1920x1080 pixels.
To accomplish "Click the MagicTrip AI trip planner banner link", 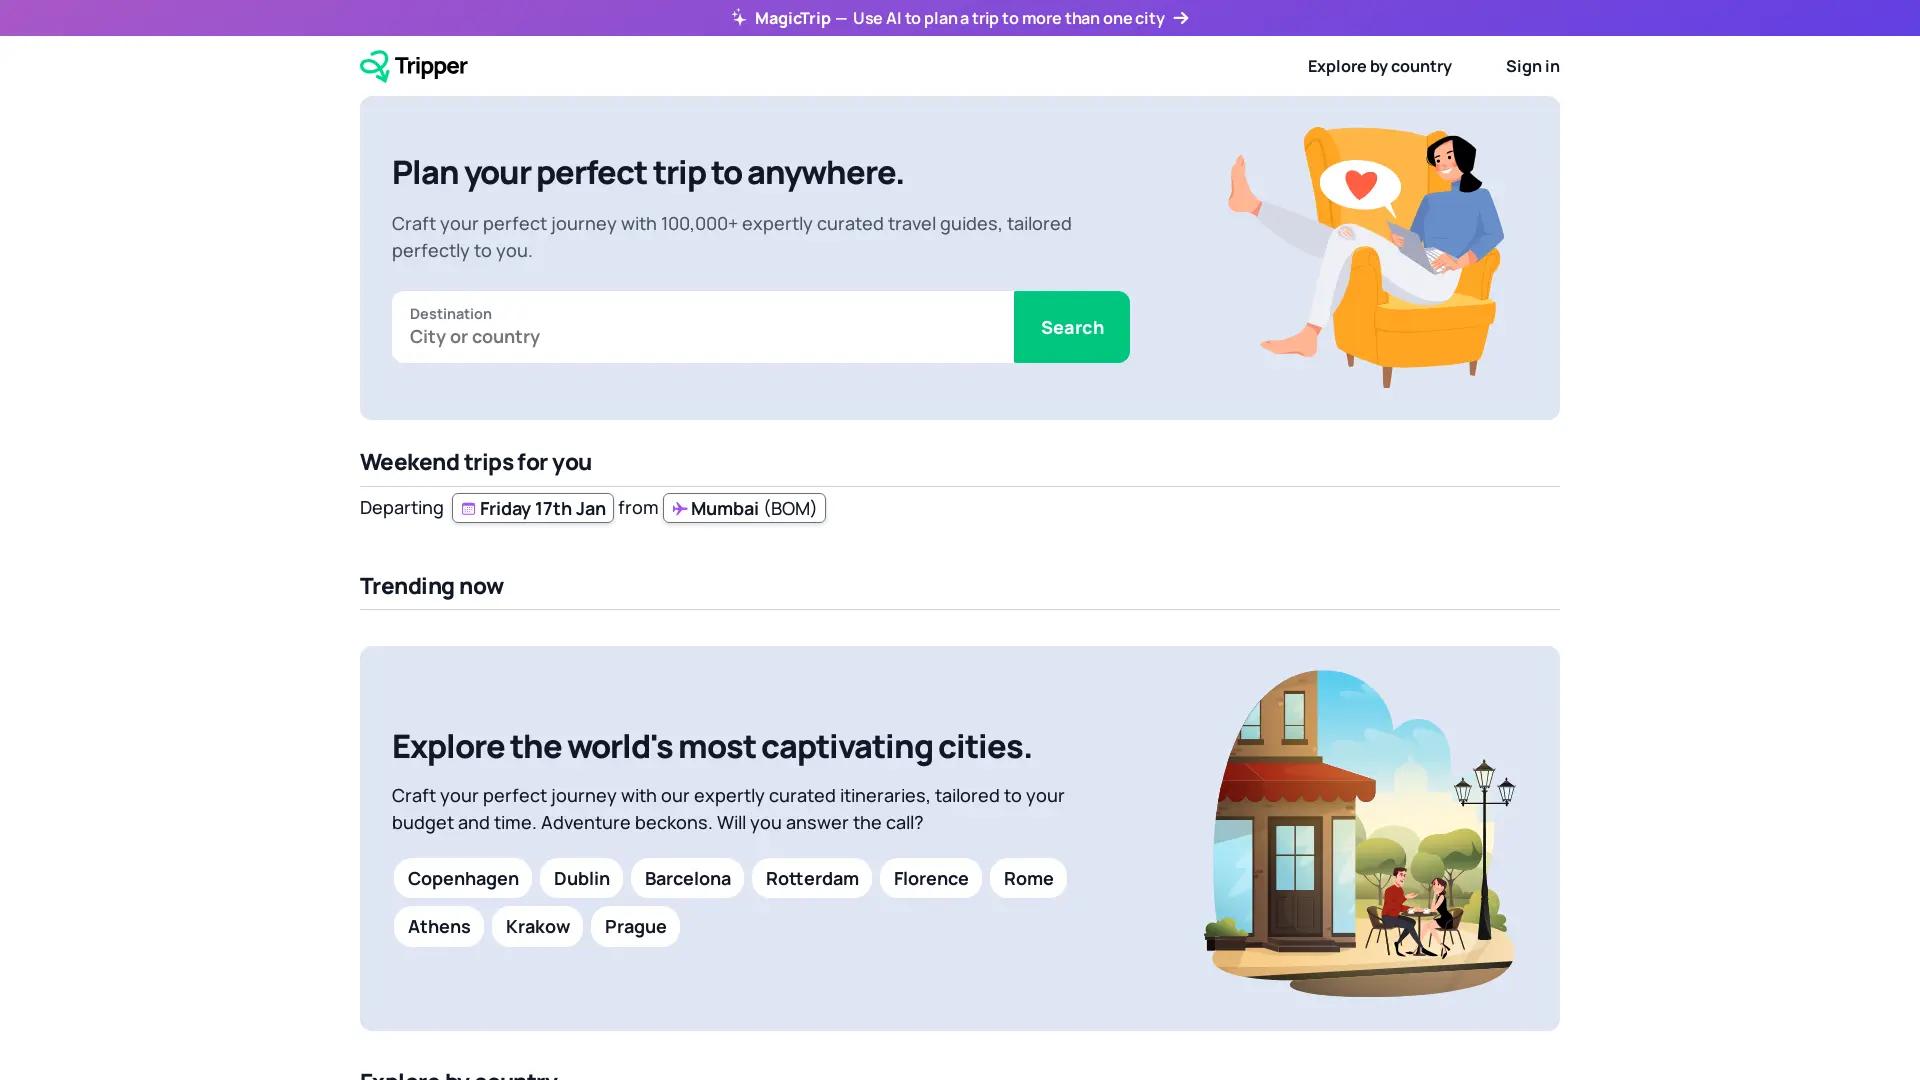I will click(x=959, y=18).
